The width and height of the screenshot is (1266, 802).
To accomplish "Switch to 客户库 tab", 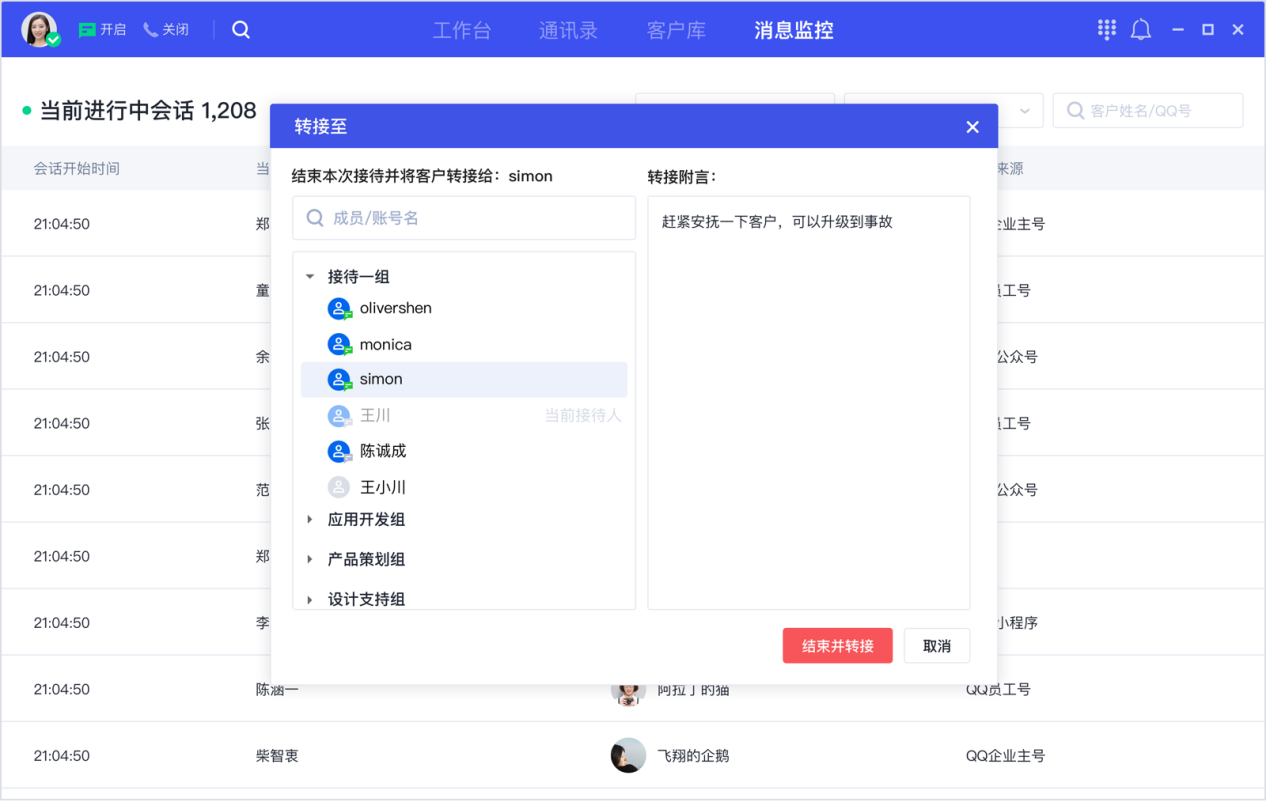I will click(676, 30).
